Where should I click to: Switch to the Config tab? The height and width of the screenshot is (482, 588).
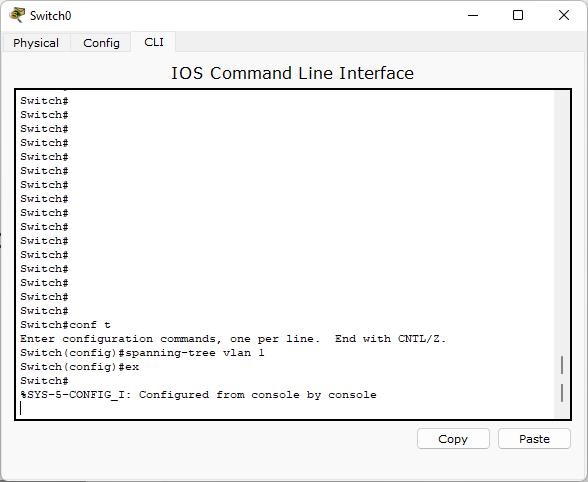click(x=101, y=43)
